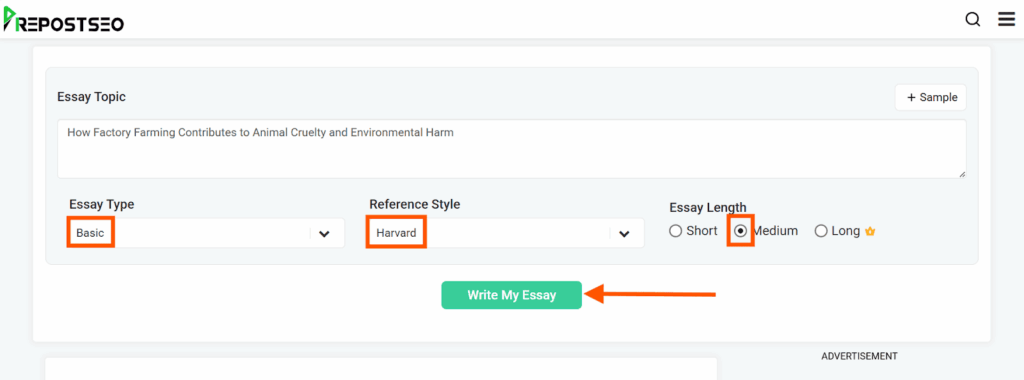Click the Essay Topic heading label
1024x380 pixels.
coord(91,97)
